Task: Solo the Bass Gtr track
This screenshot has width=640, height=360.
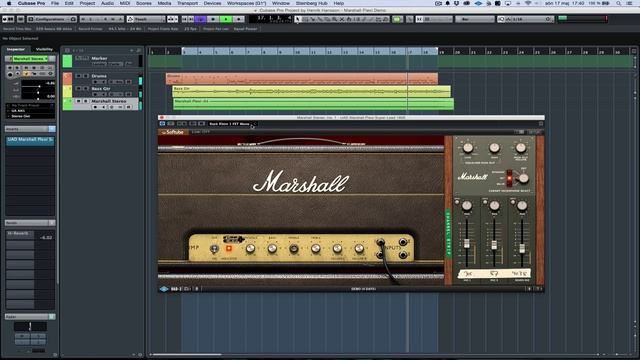Action: click(x=86, y=89)
